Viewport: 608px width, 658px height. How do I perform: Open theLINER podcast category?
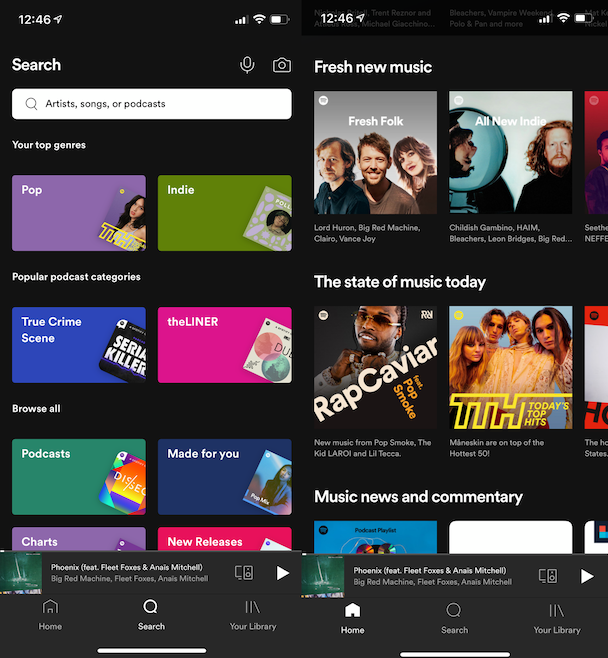(x=224, y=345)
